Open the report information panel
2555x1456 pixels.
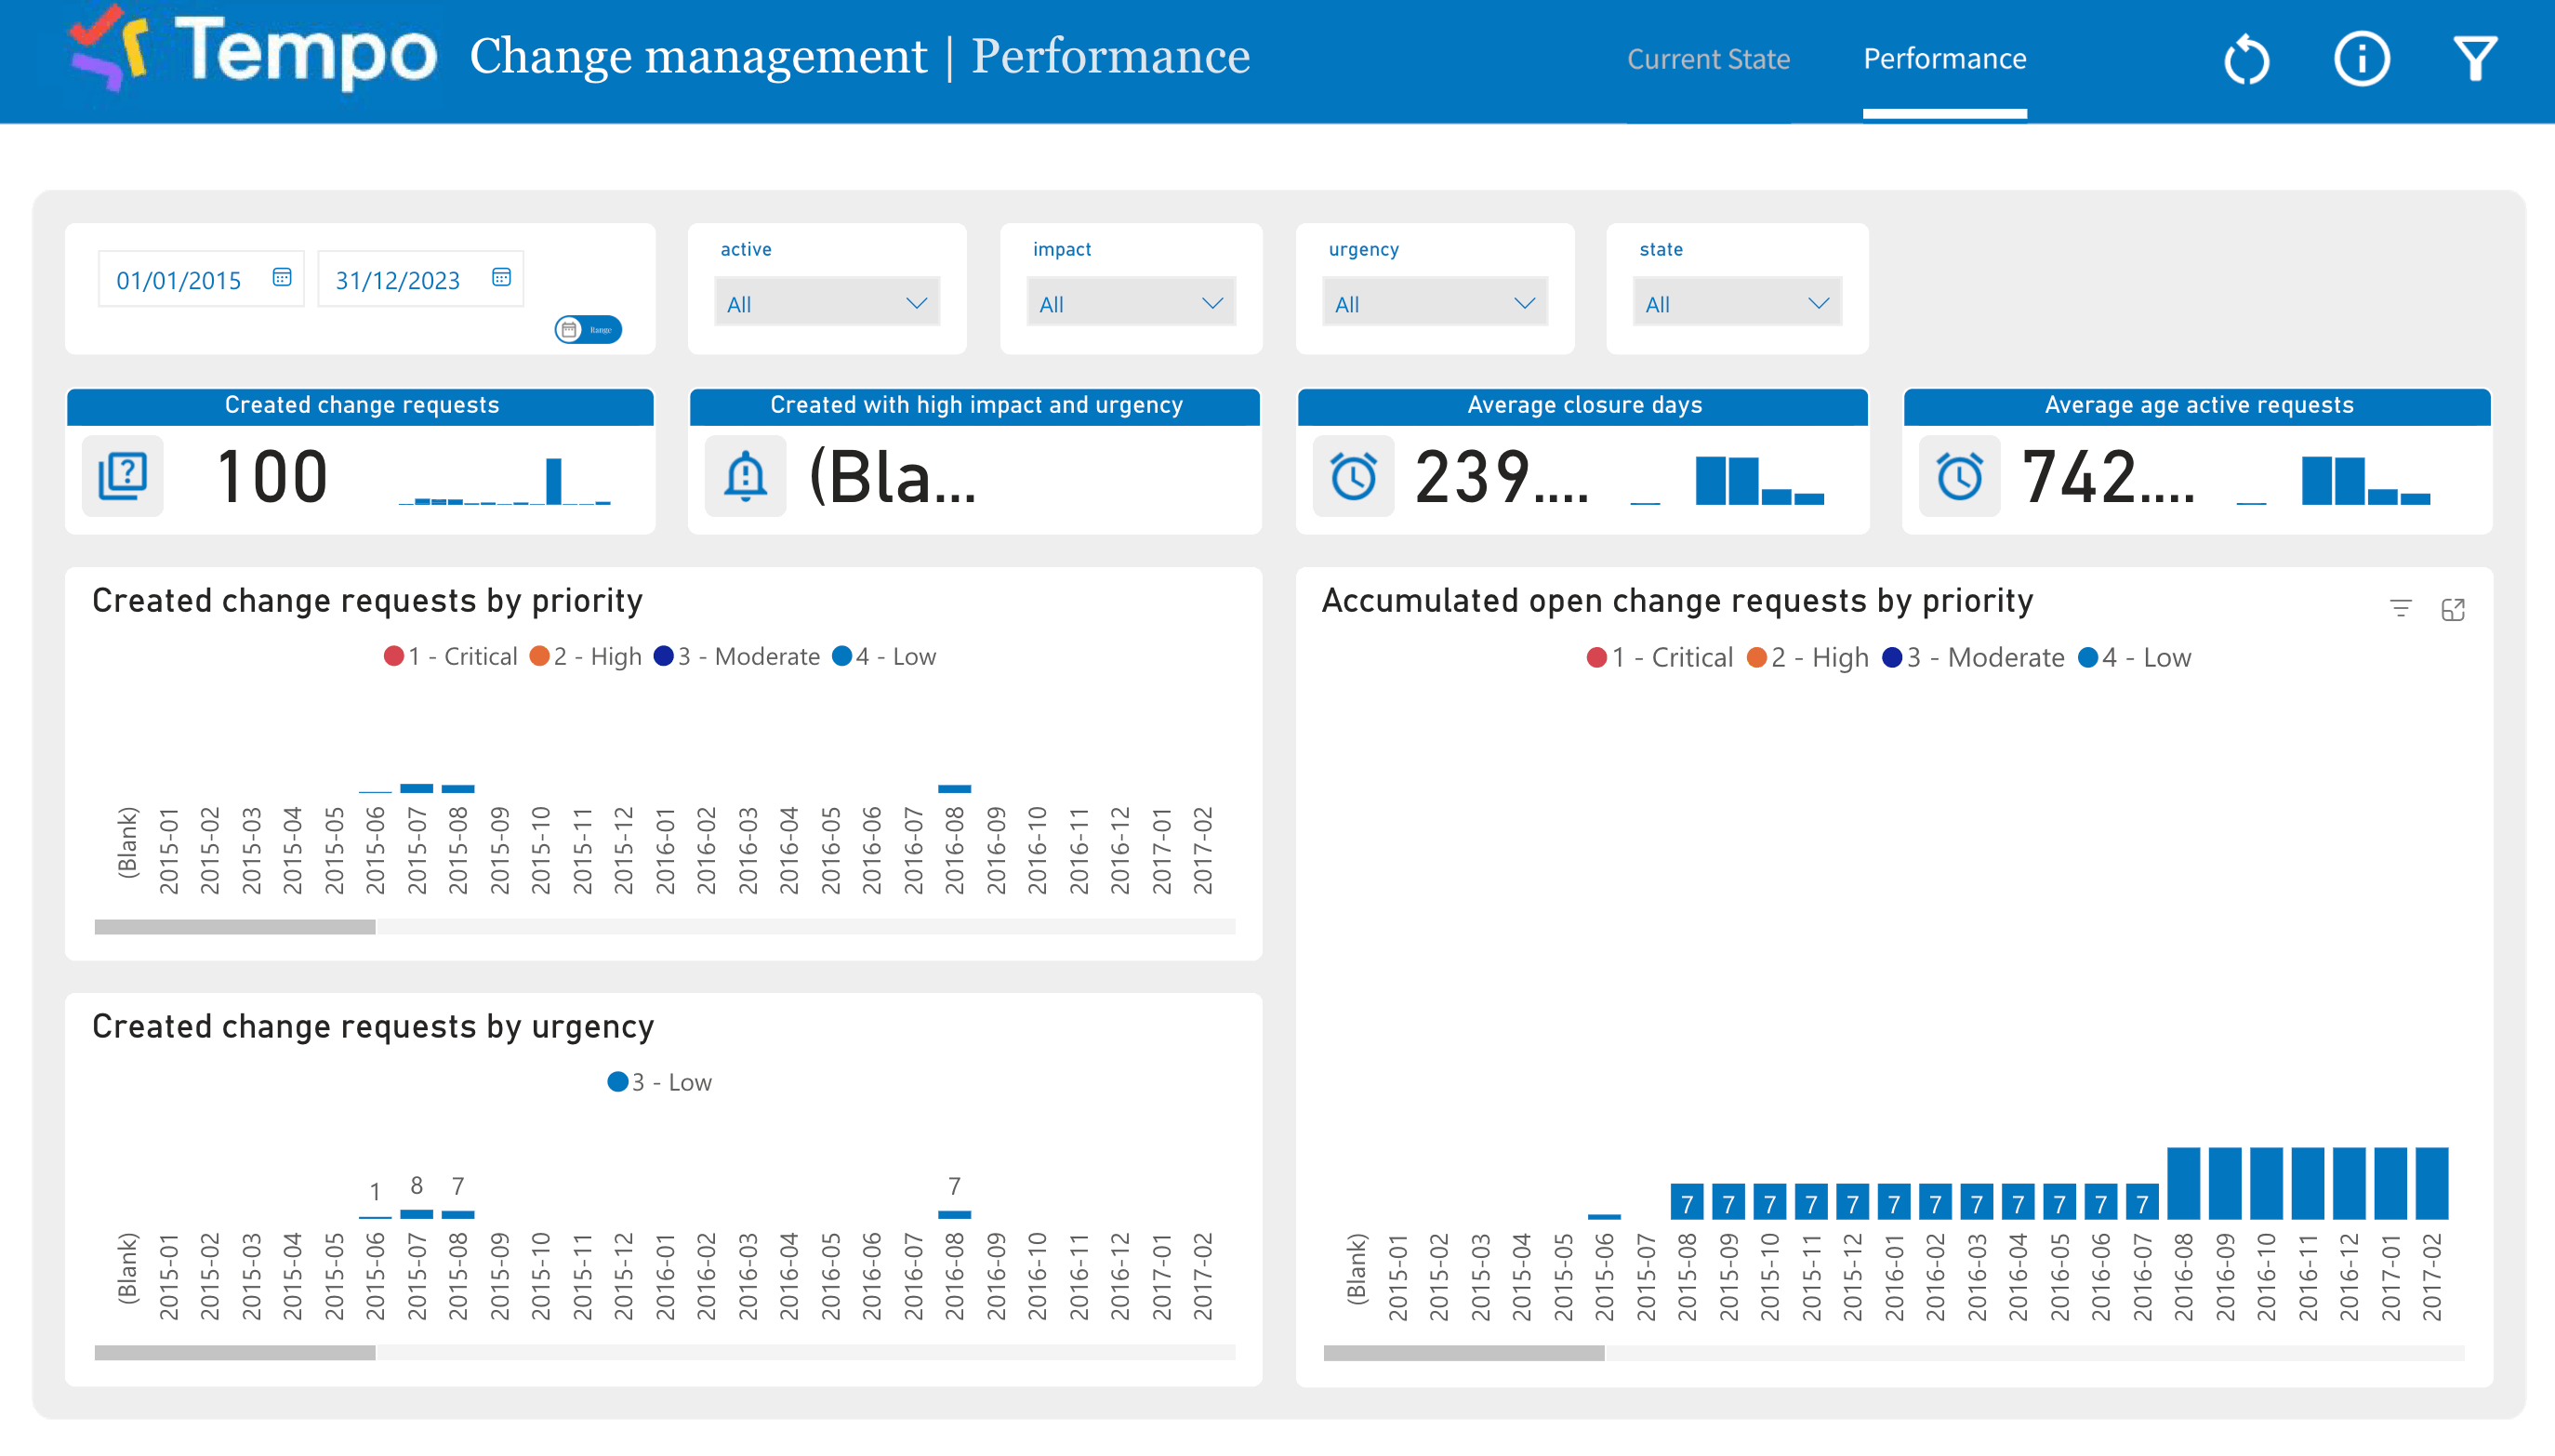click(x=2360, y=59)
